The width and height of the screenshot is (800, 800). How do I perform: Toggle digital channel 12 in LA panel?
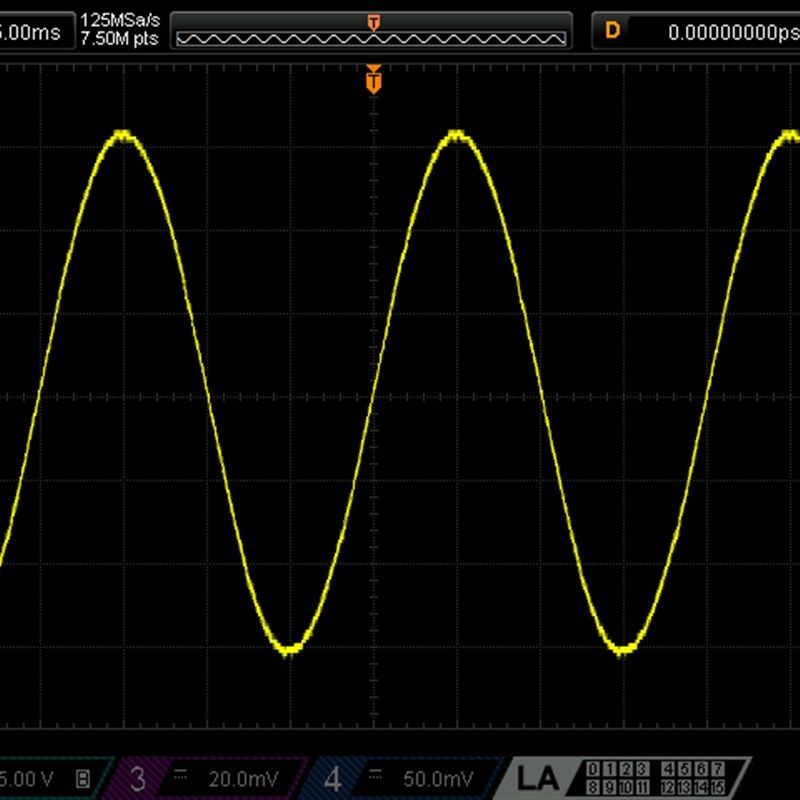point(668,787)
